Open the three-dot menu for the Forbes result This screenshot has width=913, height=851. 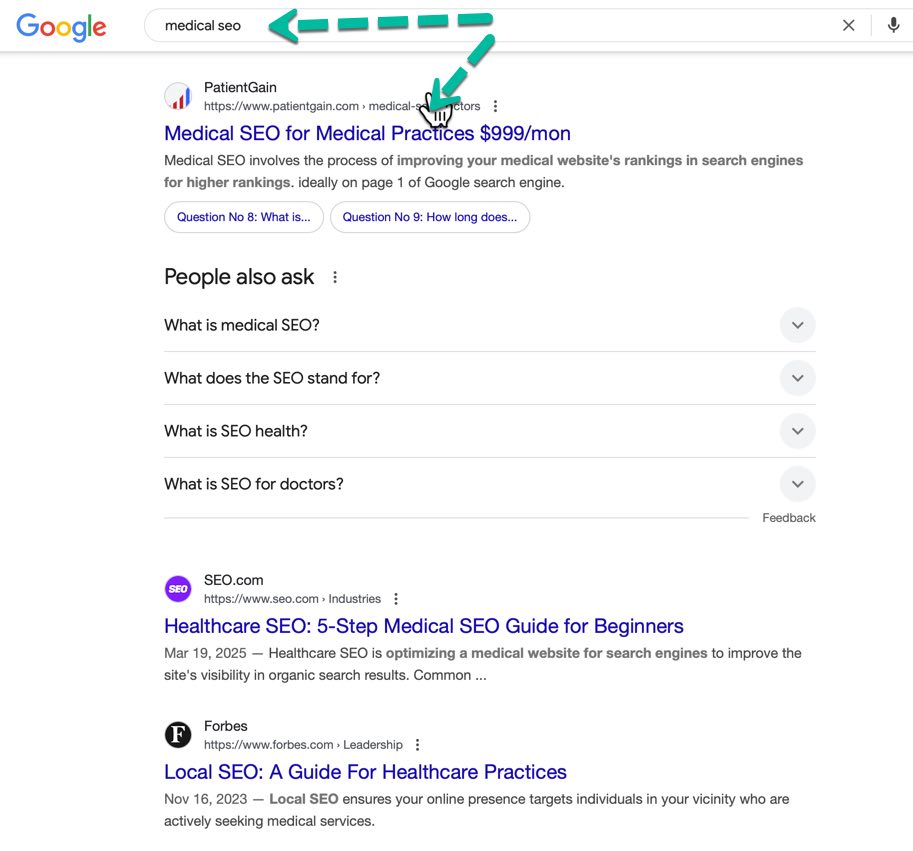click(417, 744)
